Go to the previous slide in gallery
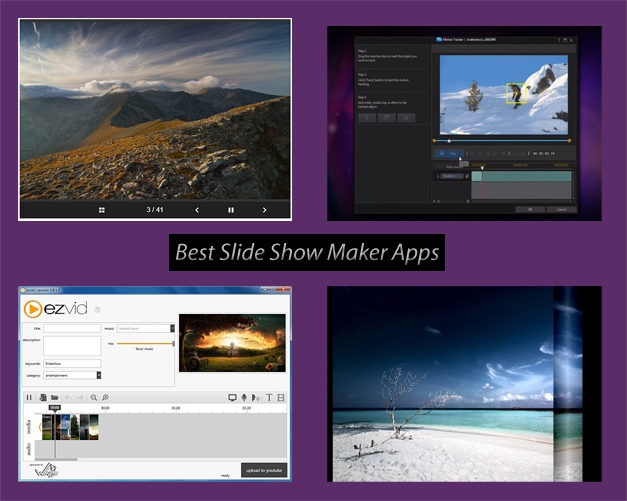 (x=197, y=210)
